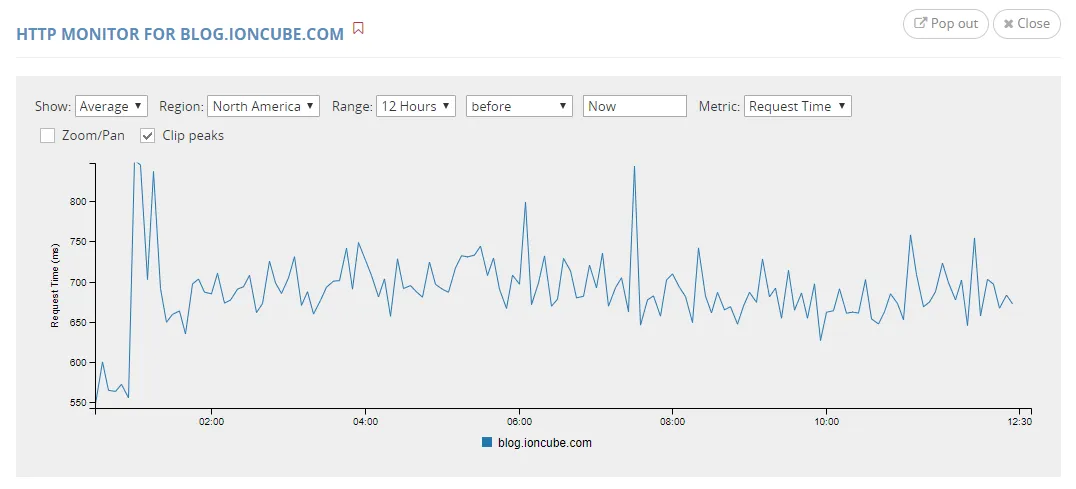Screen dimensions: 1076x489
Task: Click the Clip peaks label text
Action: pos(193,135)
